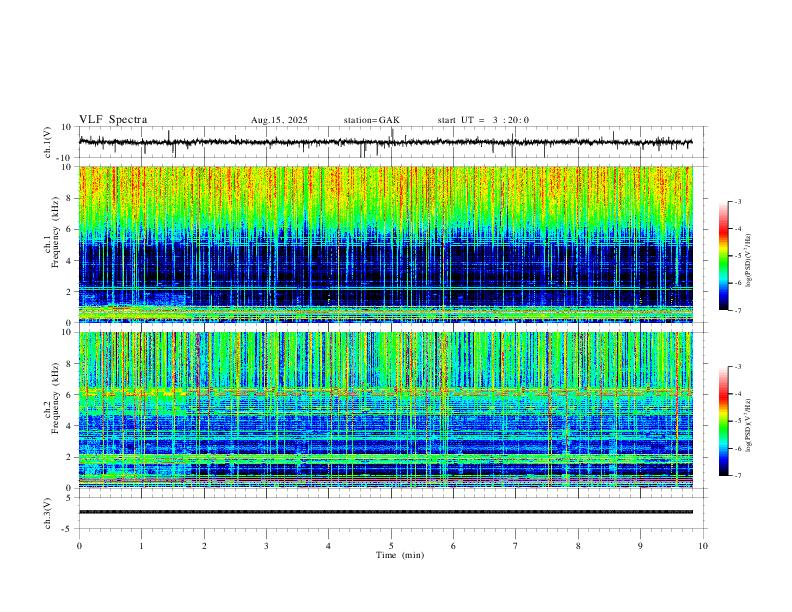792x612 pixels.
Task: Click the ch.3 flat signal trace
Action: click(386, 512)
